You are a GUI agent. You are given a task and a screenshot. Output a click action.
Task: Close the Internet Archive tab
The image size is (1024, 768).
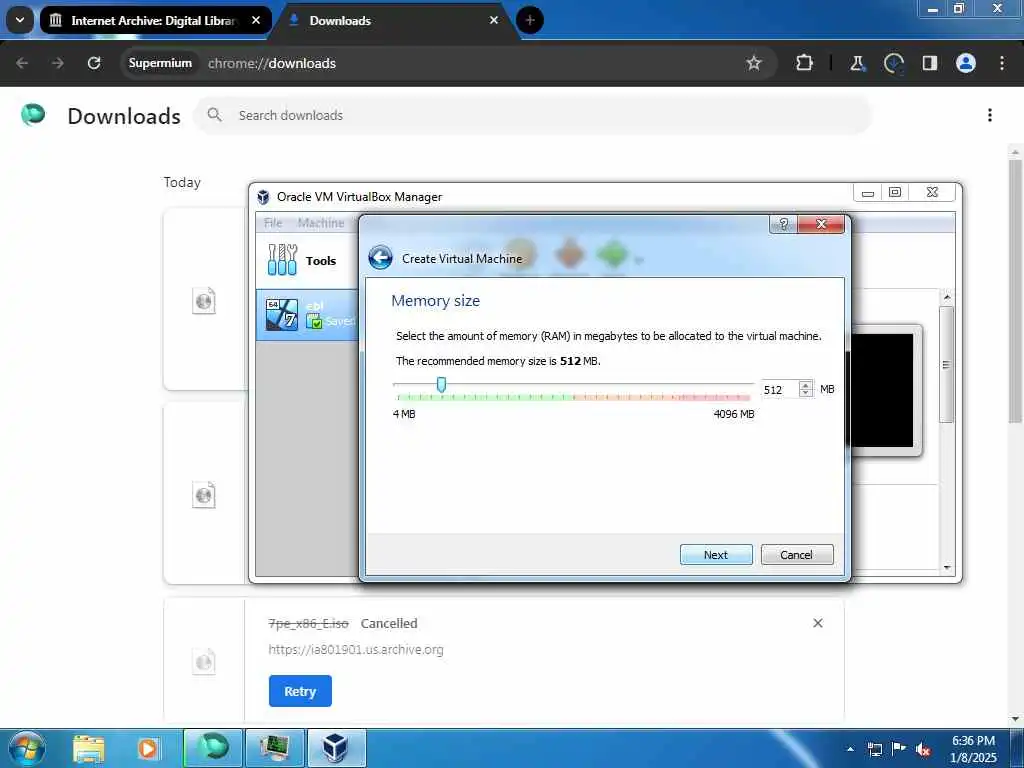(x=256, y=20)
